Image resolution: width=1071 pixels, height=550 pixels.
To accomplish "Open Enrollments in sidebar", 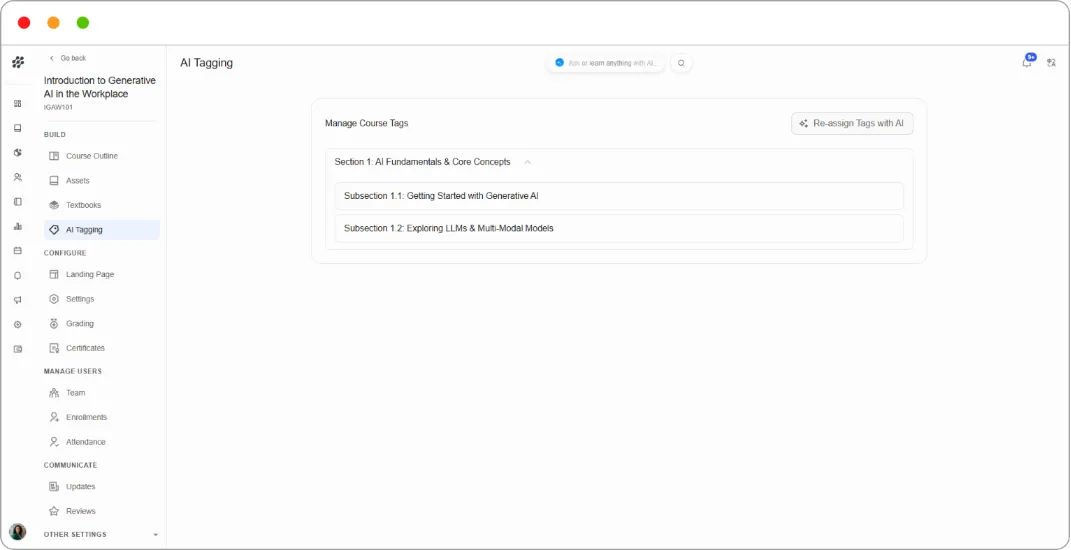I will click(x=102, y=417).
